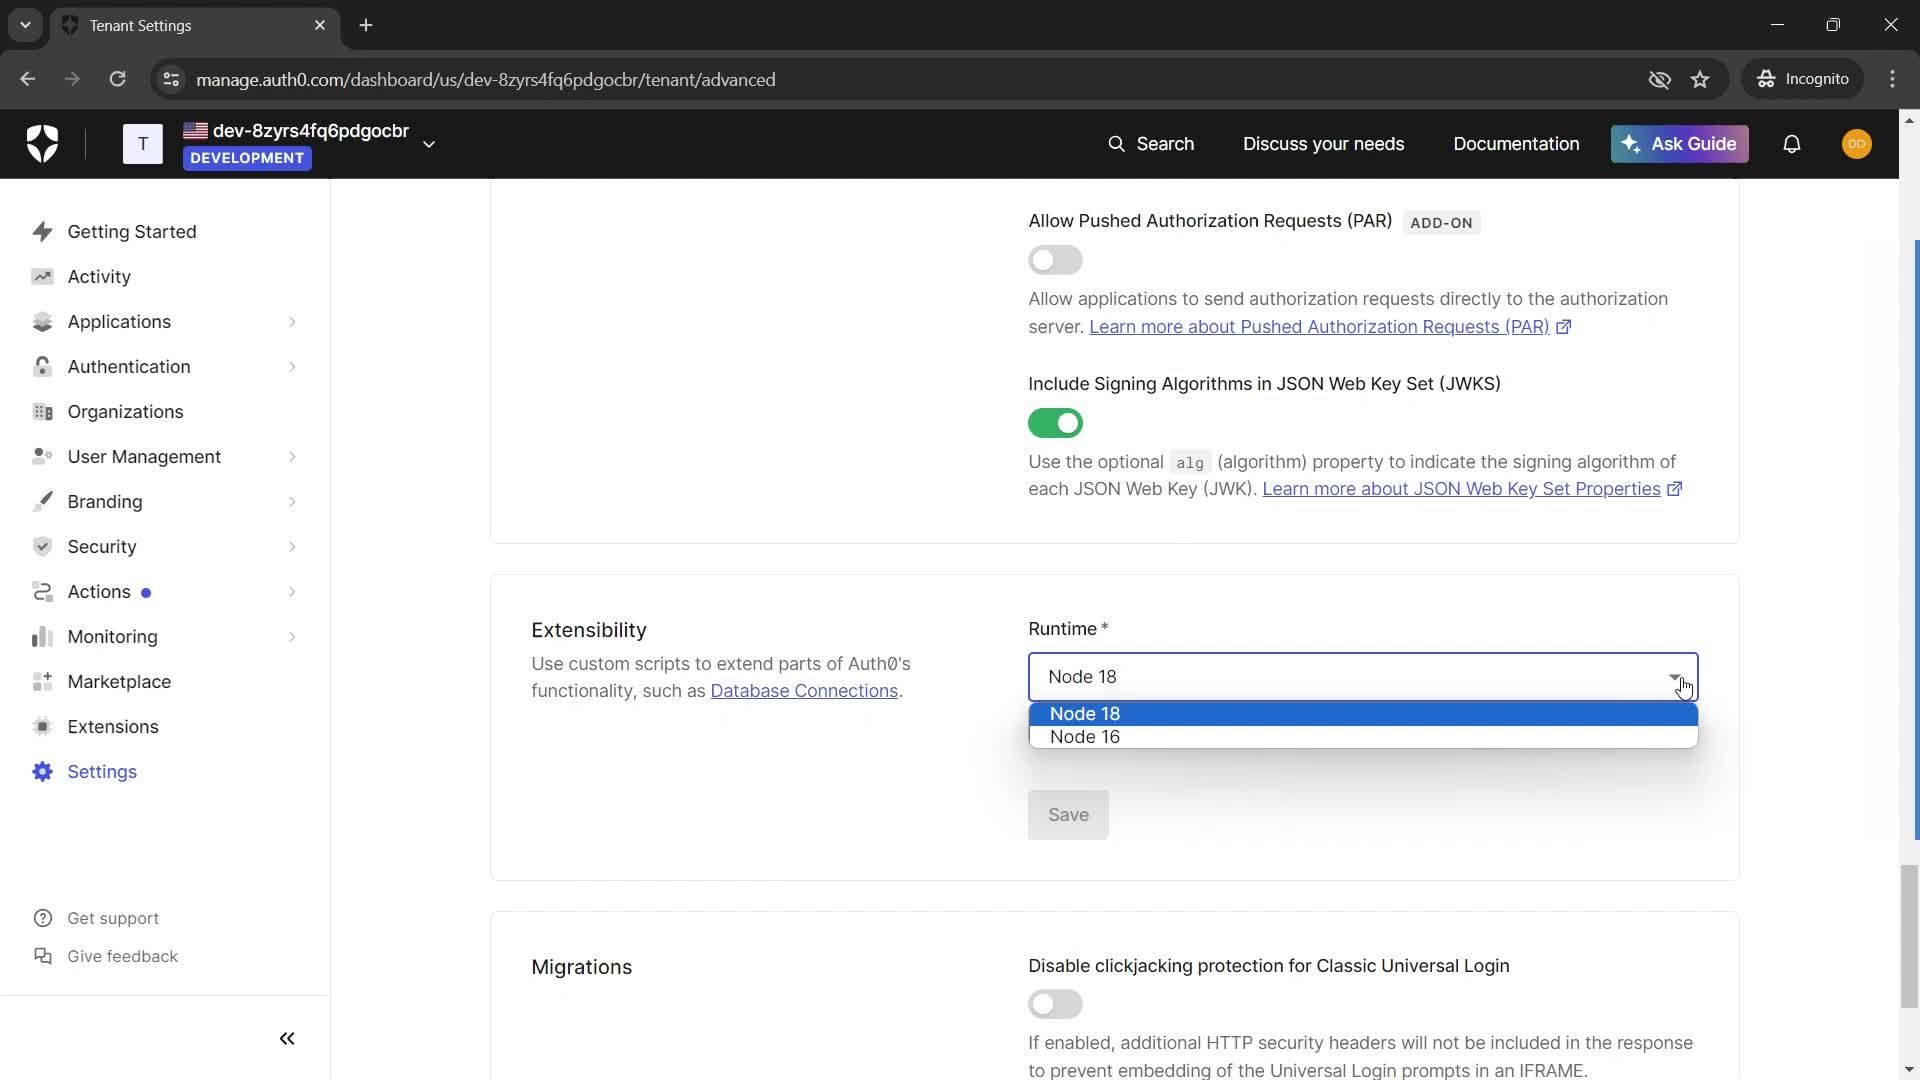The image size is (1920, 1080).
Task: Expand the Applications submenu chevron
Action: [292, 322]
